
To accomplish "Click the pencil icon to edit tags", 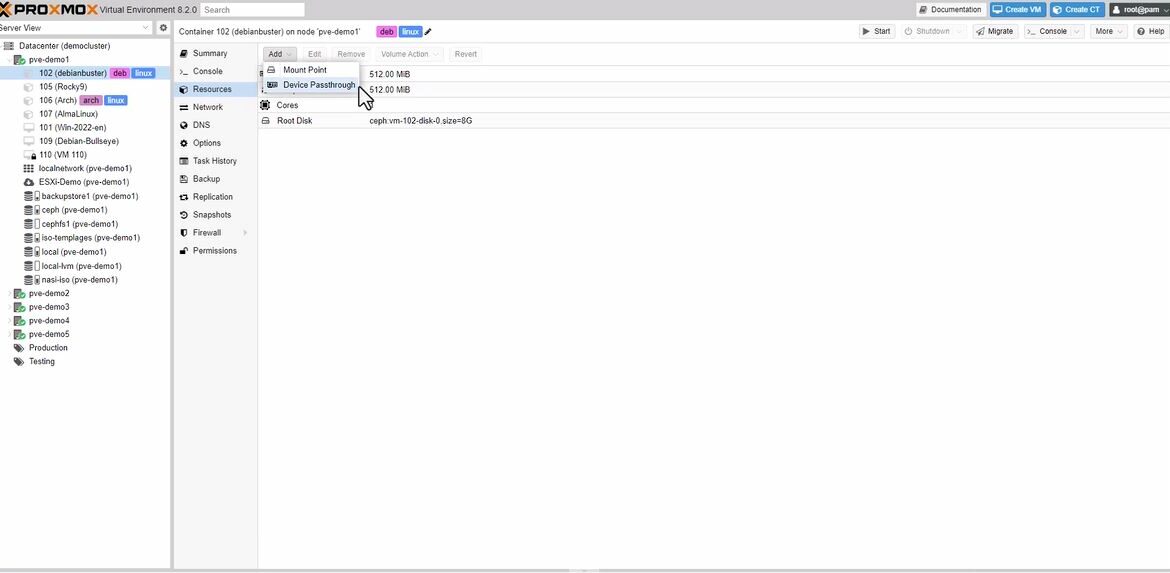I will pyautogui.click(x=428, y=31).
